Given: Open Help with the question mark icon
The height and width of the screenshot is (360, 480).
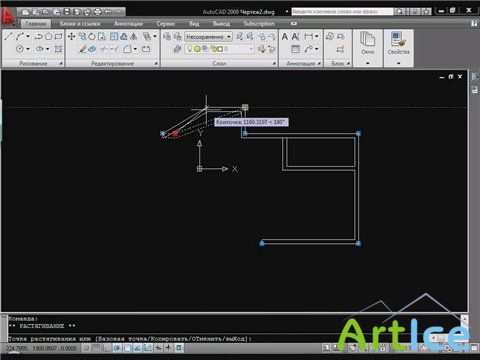Looking at the screenshot, I should [474, 24].
